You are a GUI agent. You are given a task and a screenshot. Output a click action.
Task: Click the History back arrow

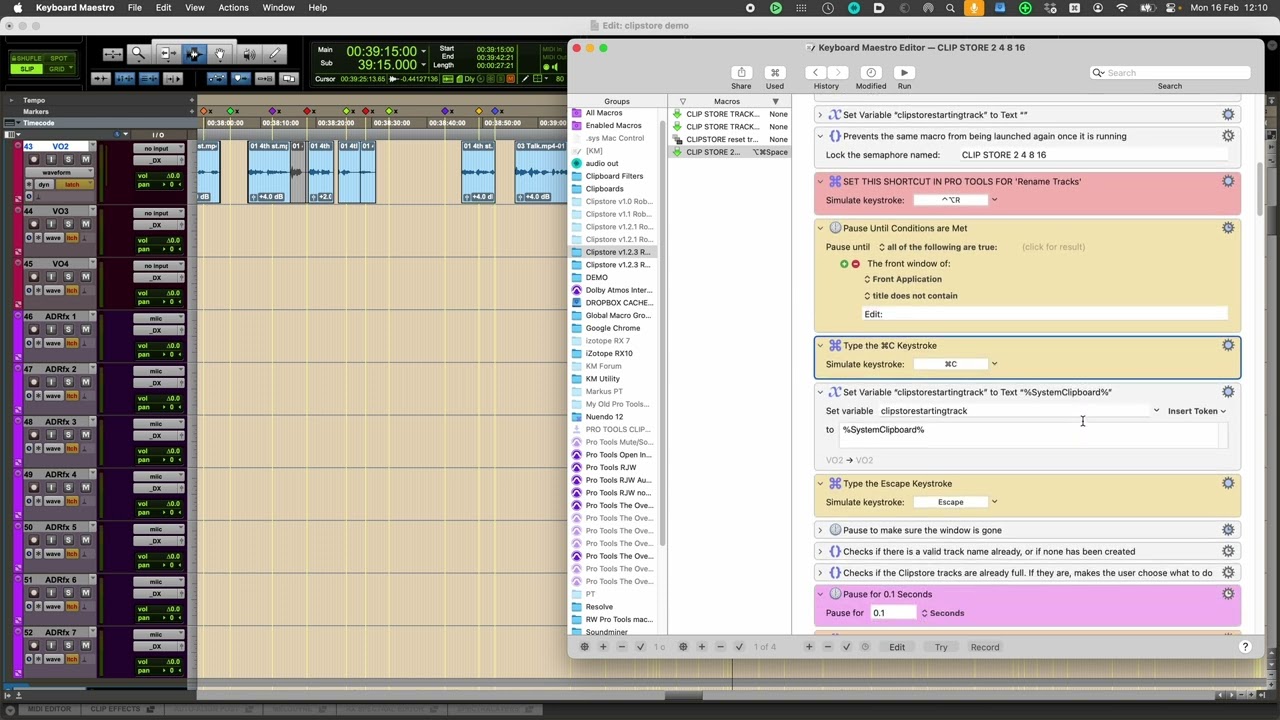(815, 72)
